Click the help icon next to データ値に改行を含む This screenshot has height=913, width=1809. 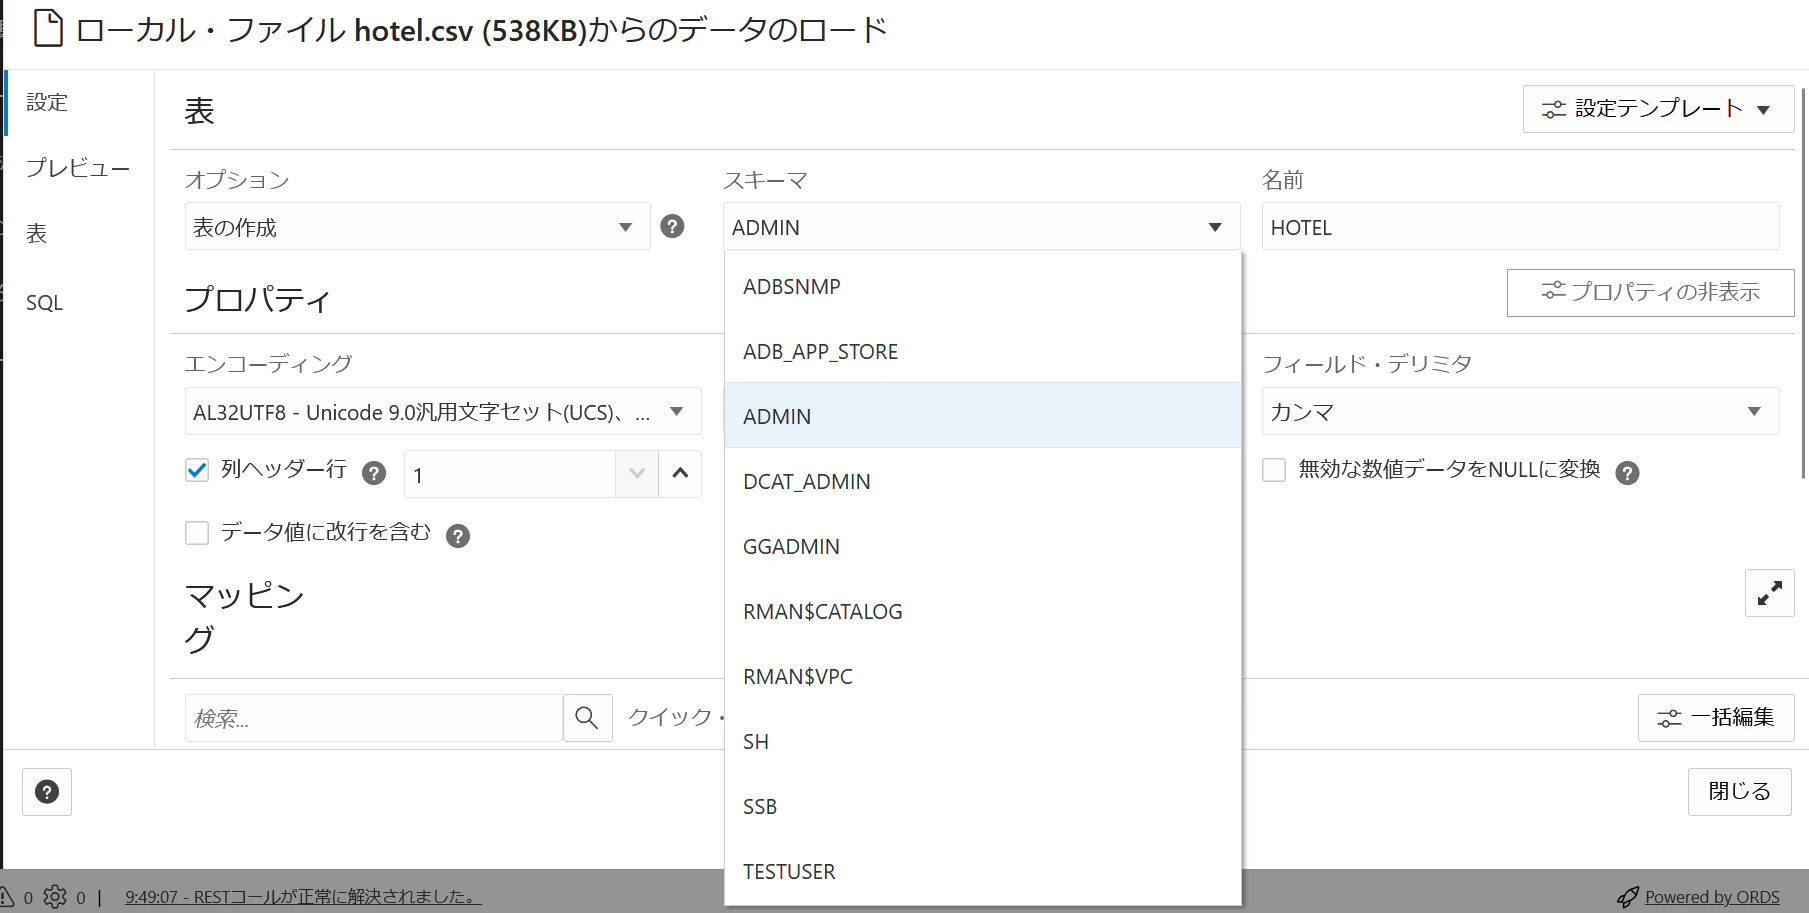(458, 536)
